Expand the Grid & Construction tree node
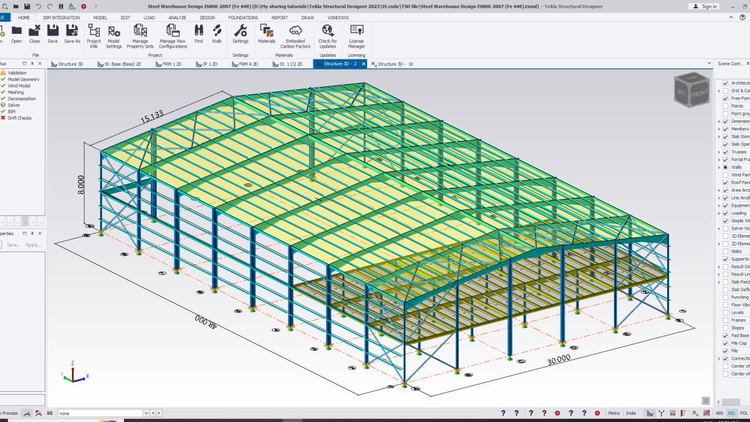 (718, 91)
